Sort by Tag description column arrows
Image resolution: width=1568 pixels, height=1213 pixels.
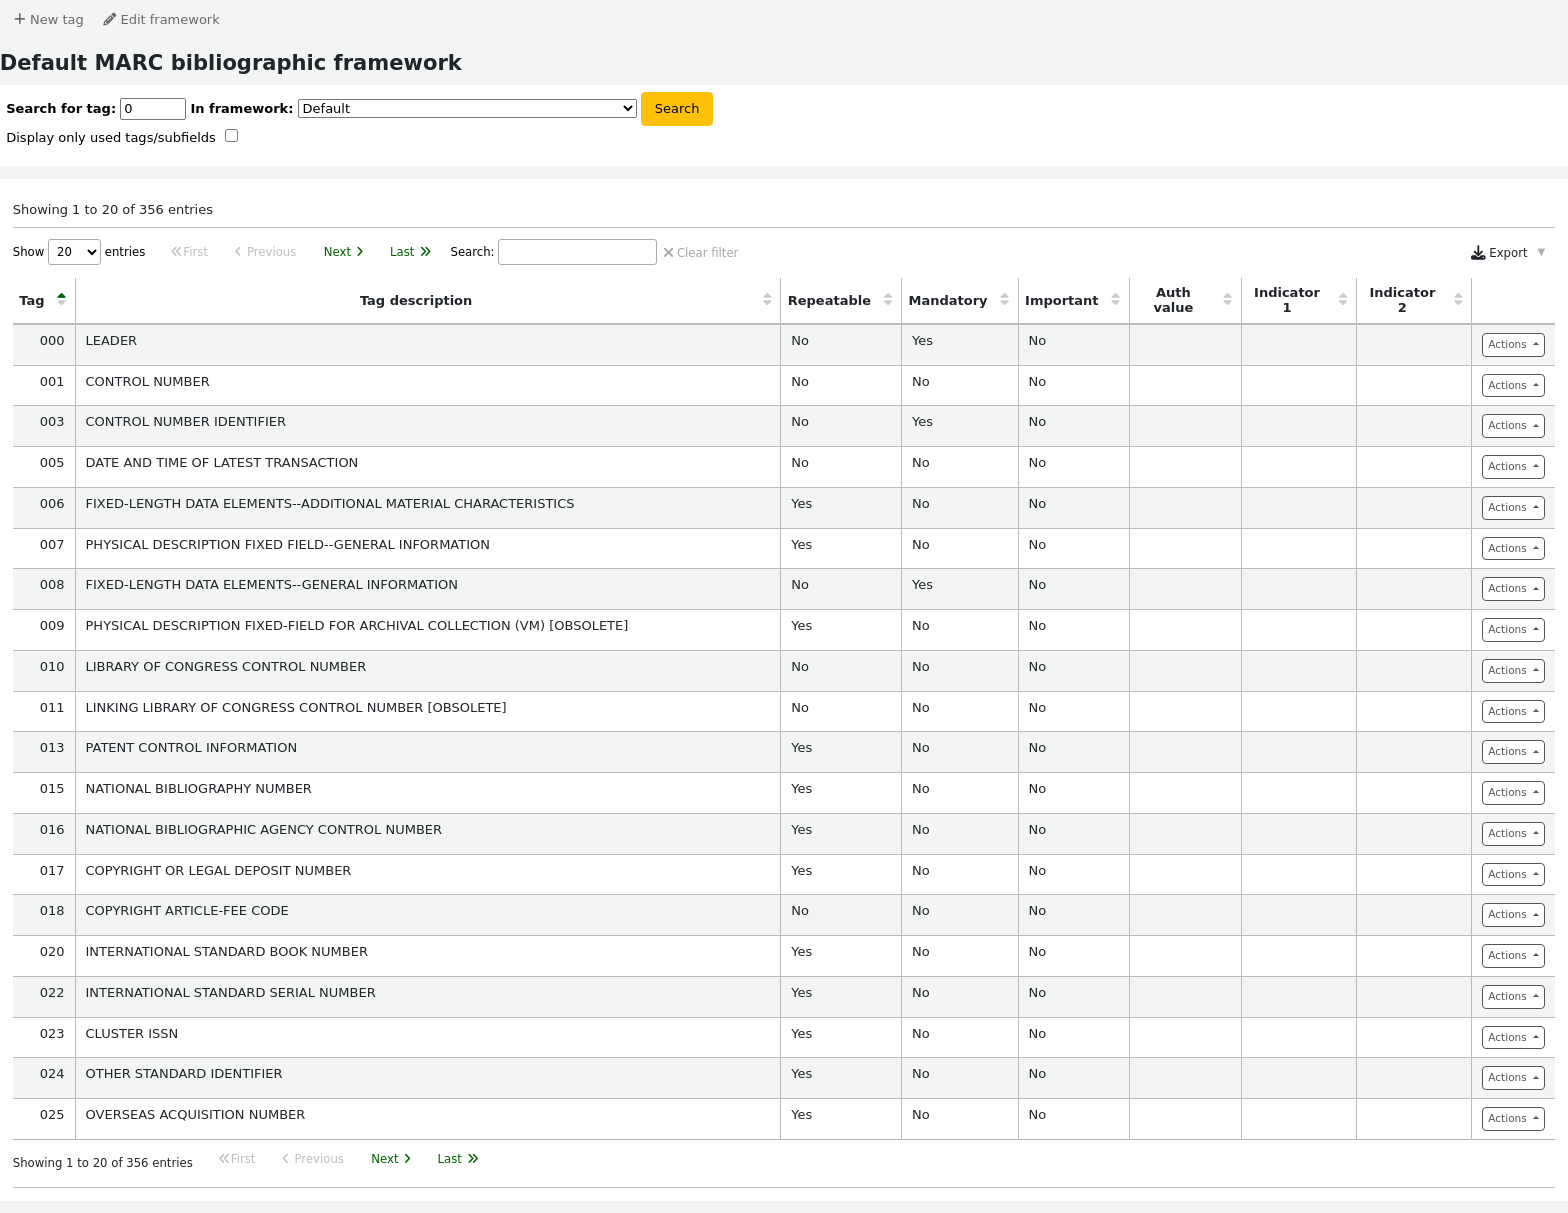767,300
